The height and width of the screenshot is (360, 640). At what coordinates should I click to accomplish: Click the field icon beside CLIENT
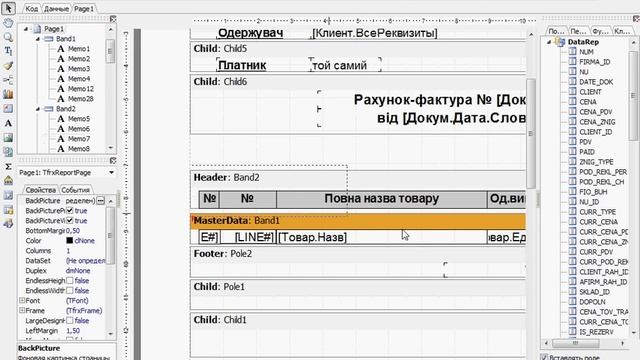pos(573,91)
